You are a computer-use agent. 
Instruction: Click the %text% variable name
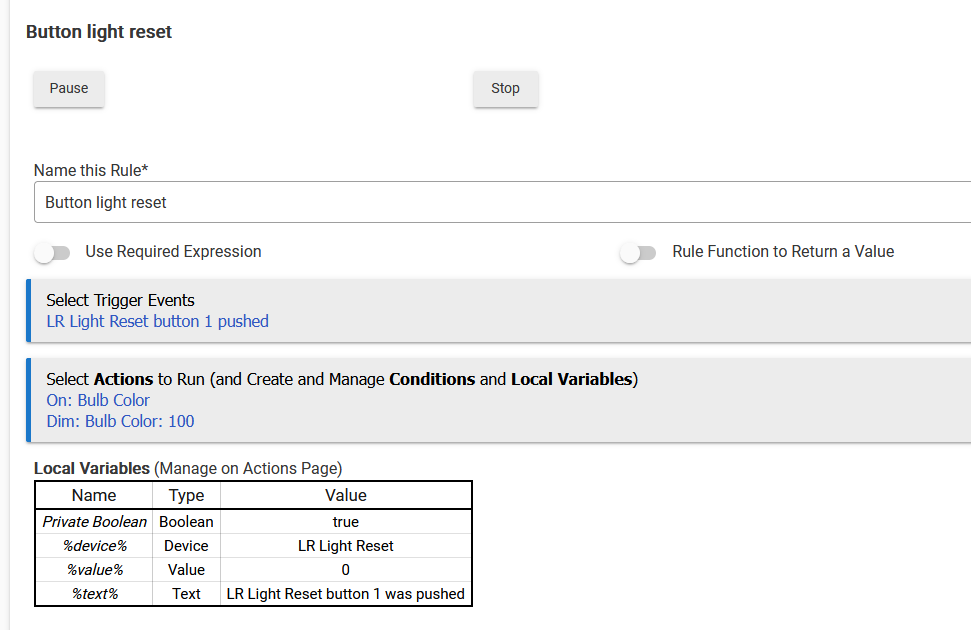[95, 594]
